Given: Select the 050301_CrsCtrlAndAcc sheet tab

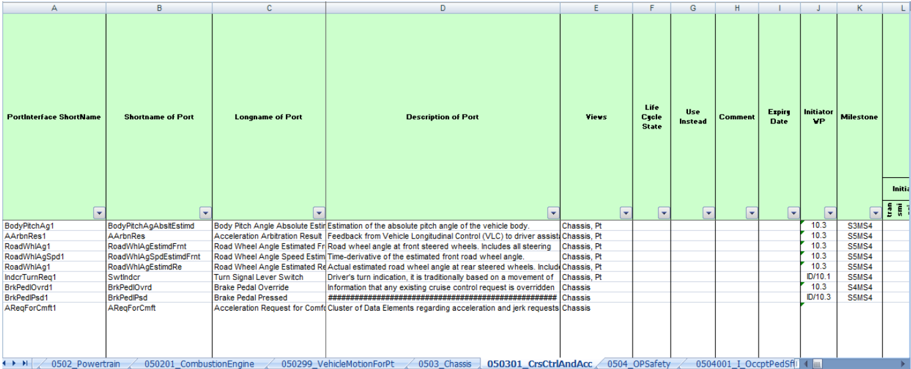Looking at the screenshot, I should coord(540,364).
